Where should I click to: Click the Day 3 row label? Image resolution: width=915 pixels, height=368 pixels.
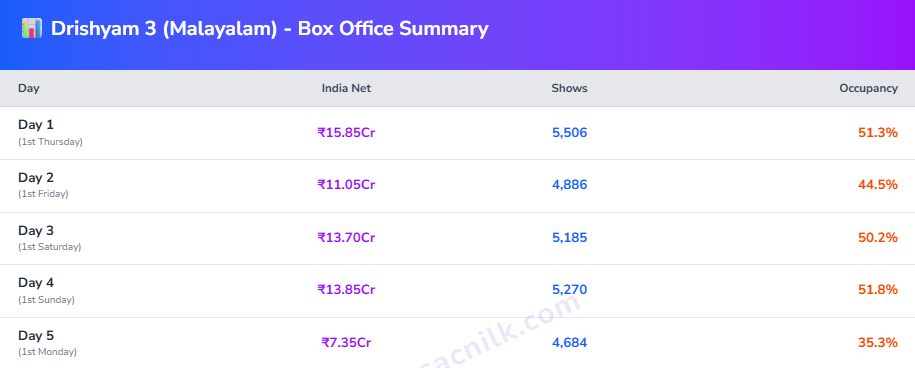pyautogui.click(x=36, y=230)
